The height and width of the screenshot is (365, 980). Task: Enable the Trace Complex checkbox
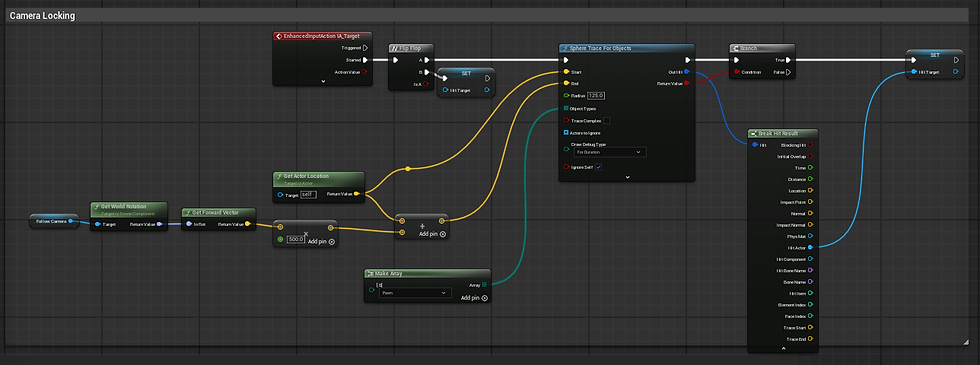point(607,121)
